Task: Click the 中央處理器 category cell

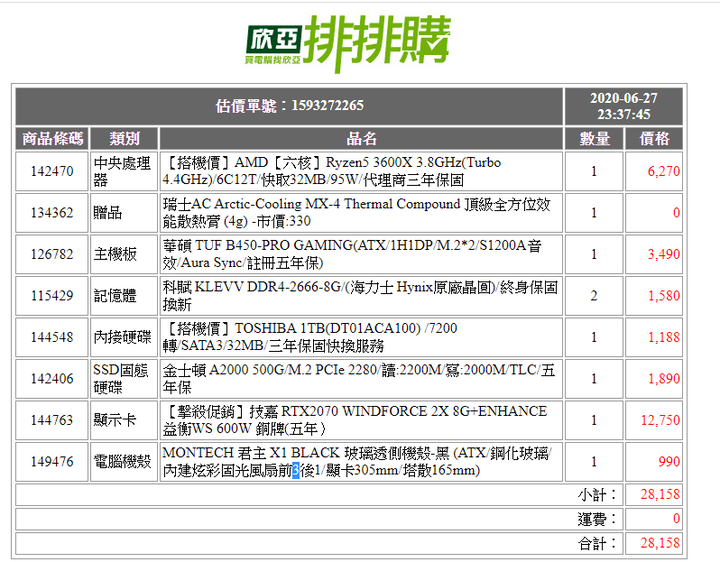Action: click(124, 171)
